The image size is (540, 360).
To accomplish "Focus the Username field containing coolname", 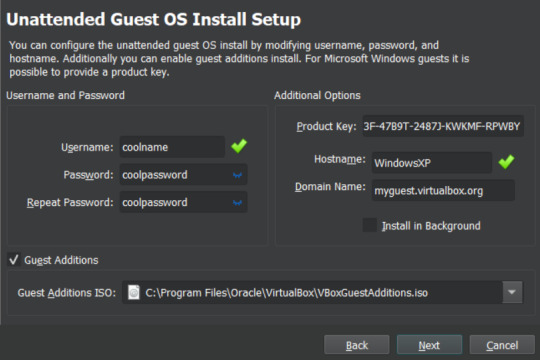I will (x=172, y=147).
